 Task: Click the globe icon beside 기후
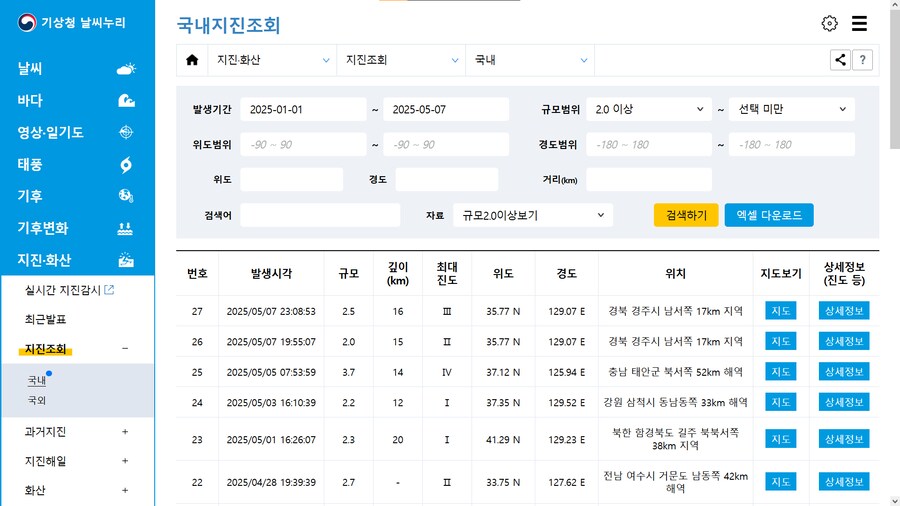tap(126, 196)
